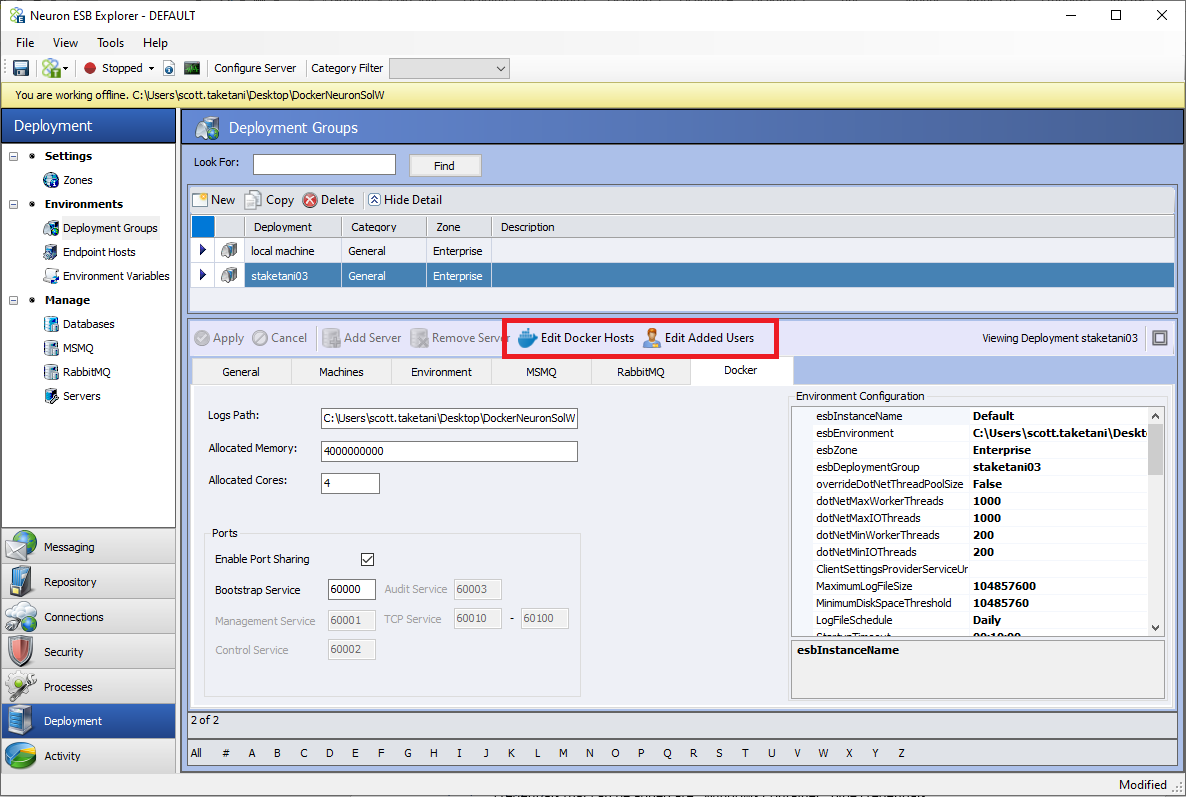Toggle the Enable Port Sharing checkbox

coord(368,560)
